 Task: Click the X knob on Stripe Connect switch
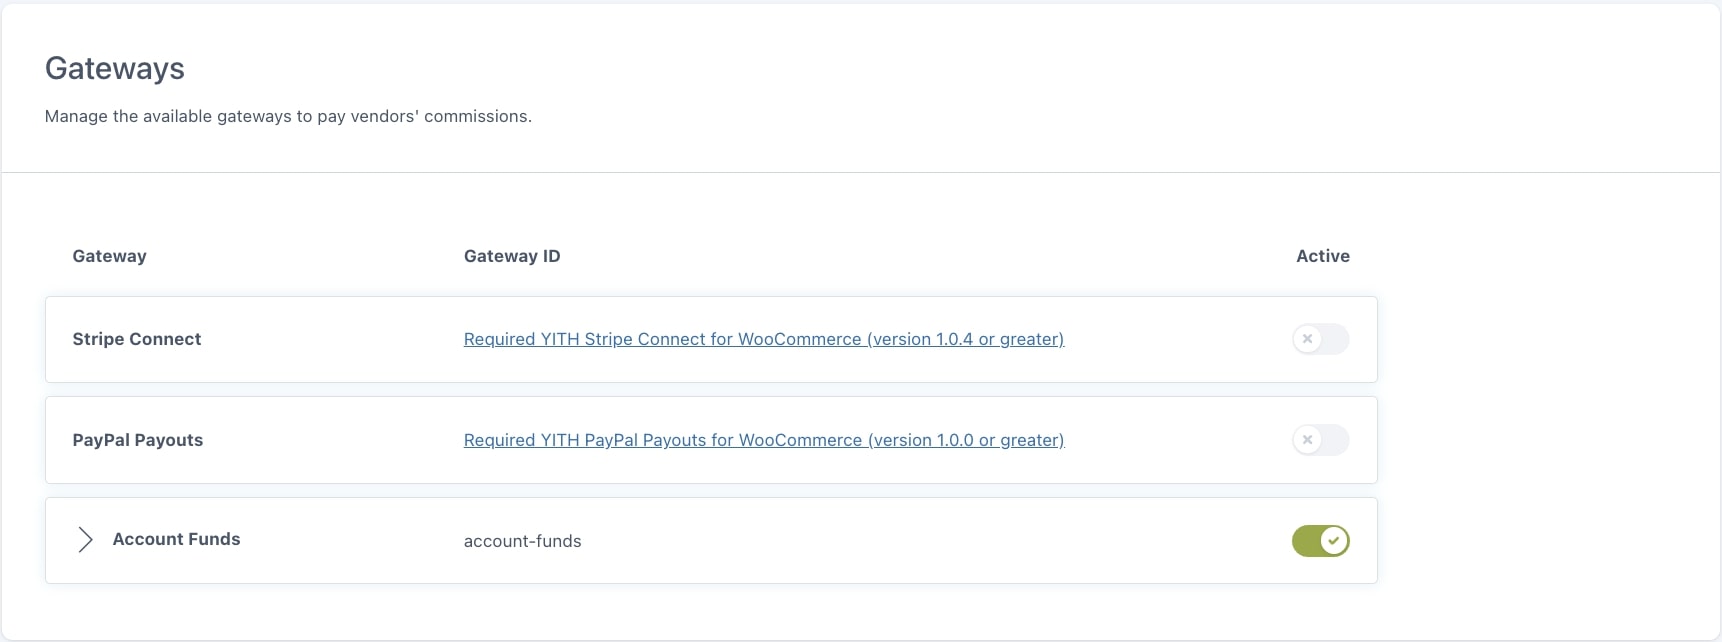pyautogui.click(x=1307, y=339)
